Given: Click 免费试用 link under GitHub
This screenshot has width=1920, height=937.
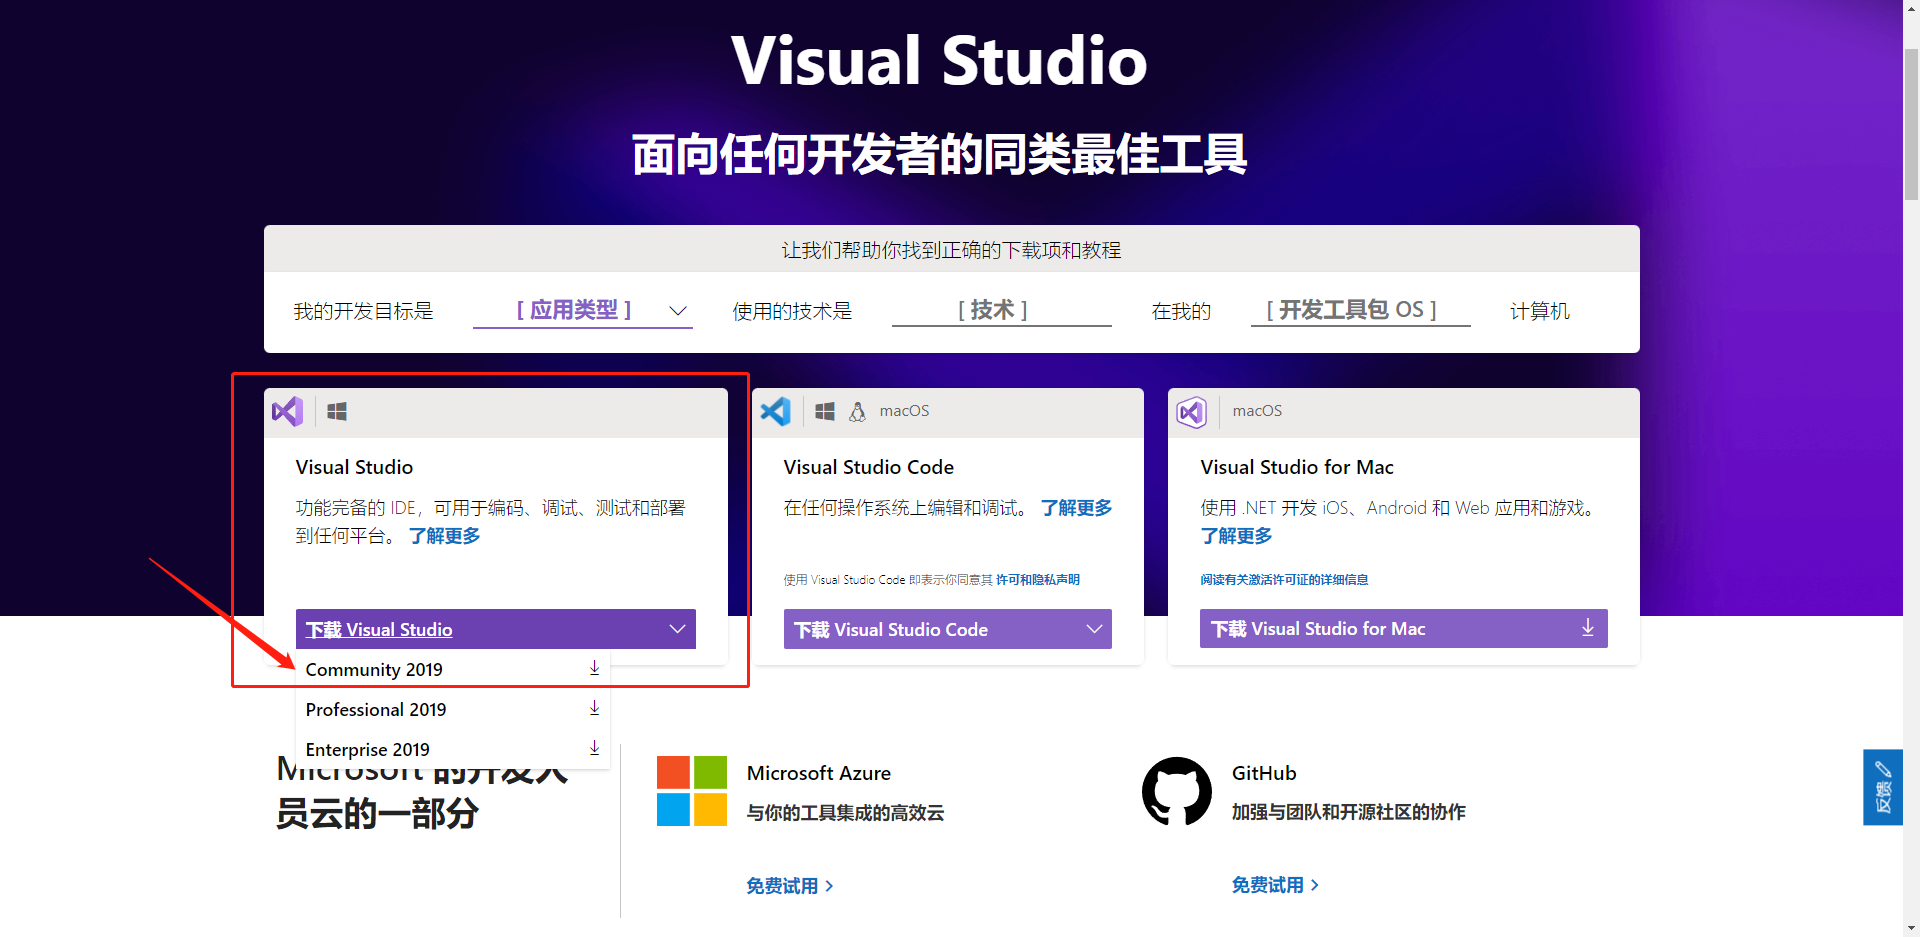Looking at the screenshot, I should click(x=1275, y=885).
